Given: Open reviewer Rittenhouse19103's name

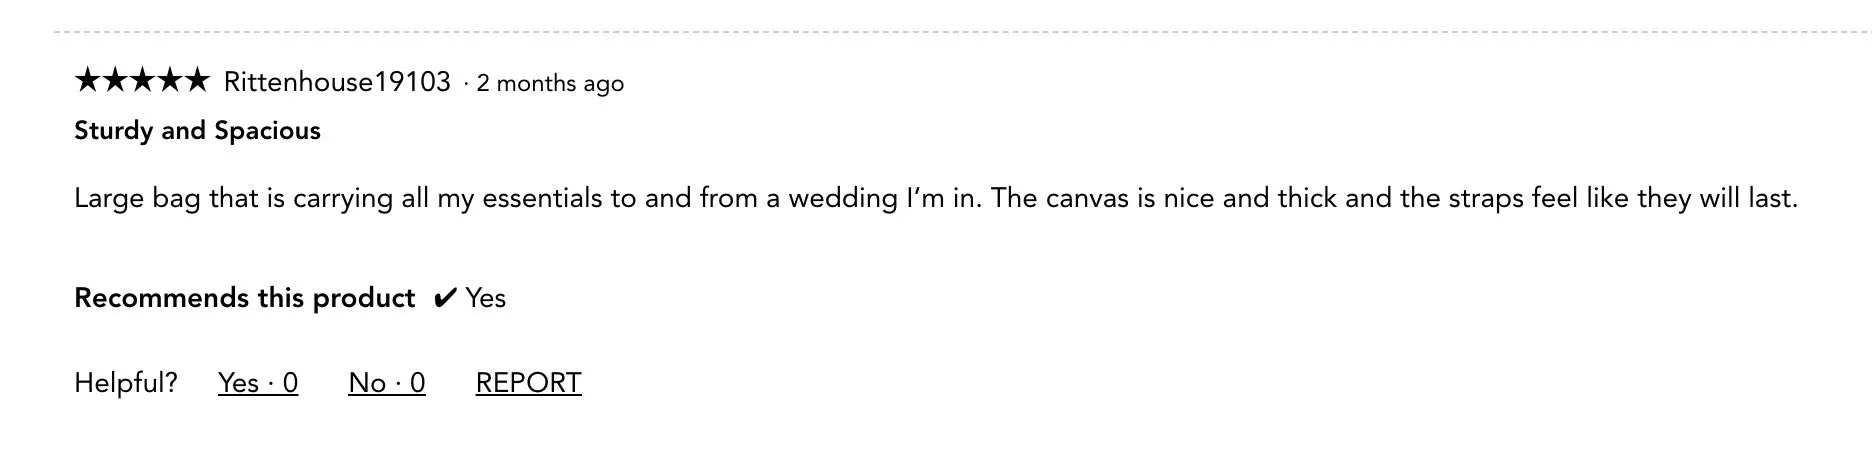Looking at the screenshot, I should 337,82.
